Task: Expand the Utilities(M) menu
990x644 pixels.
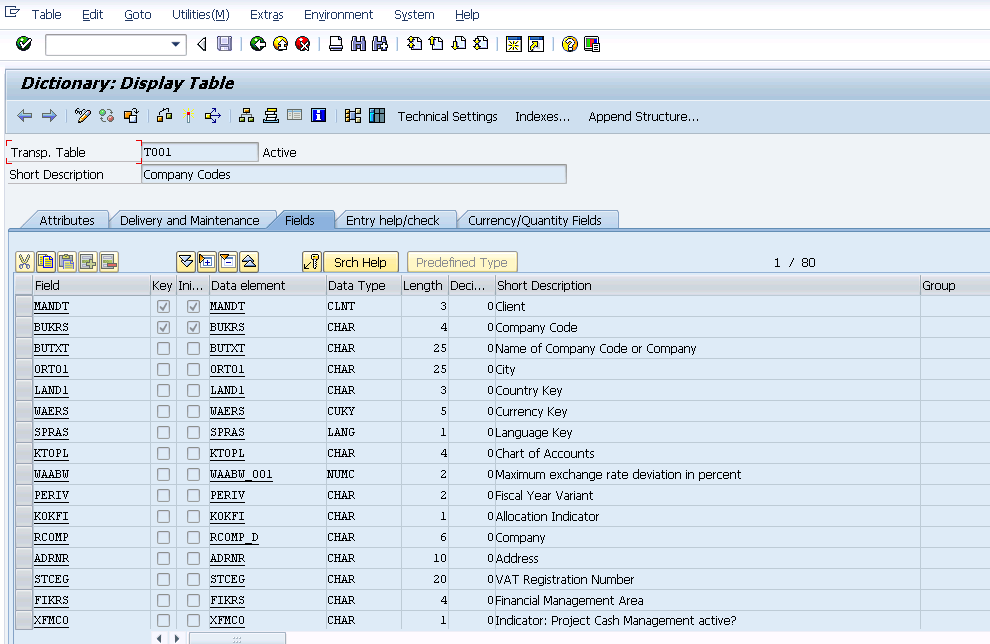Action: (200, 14)
